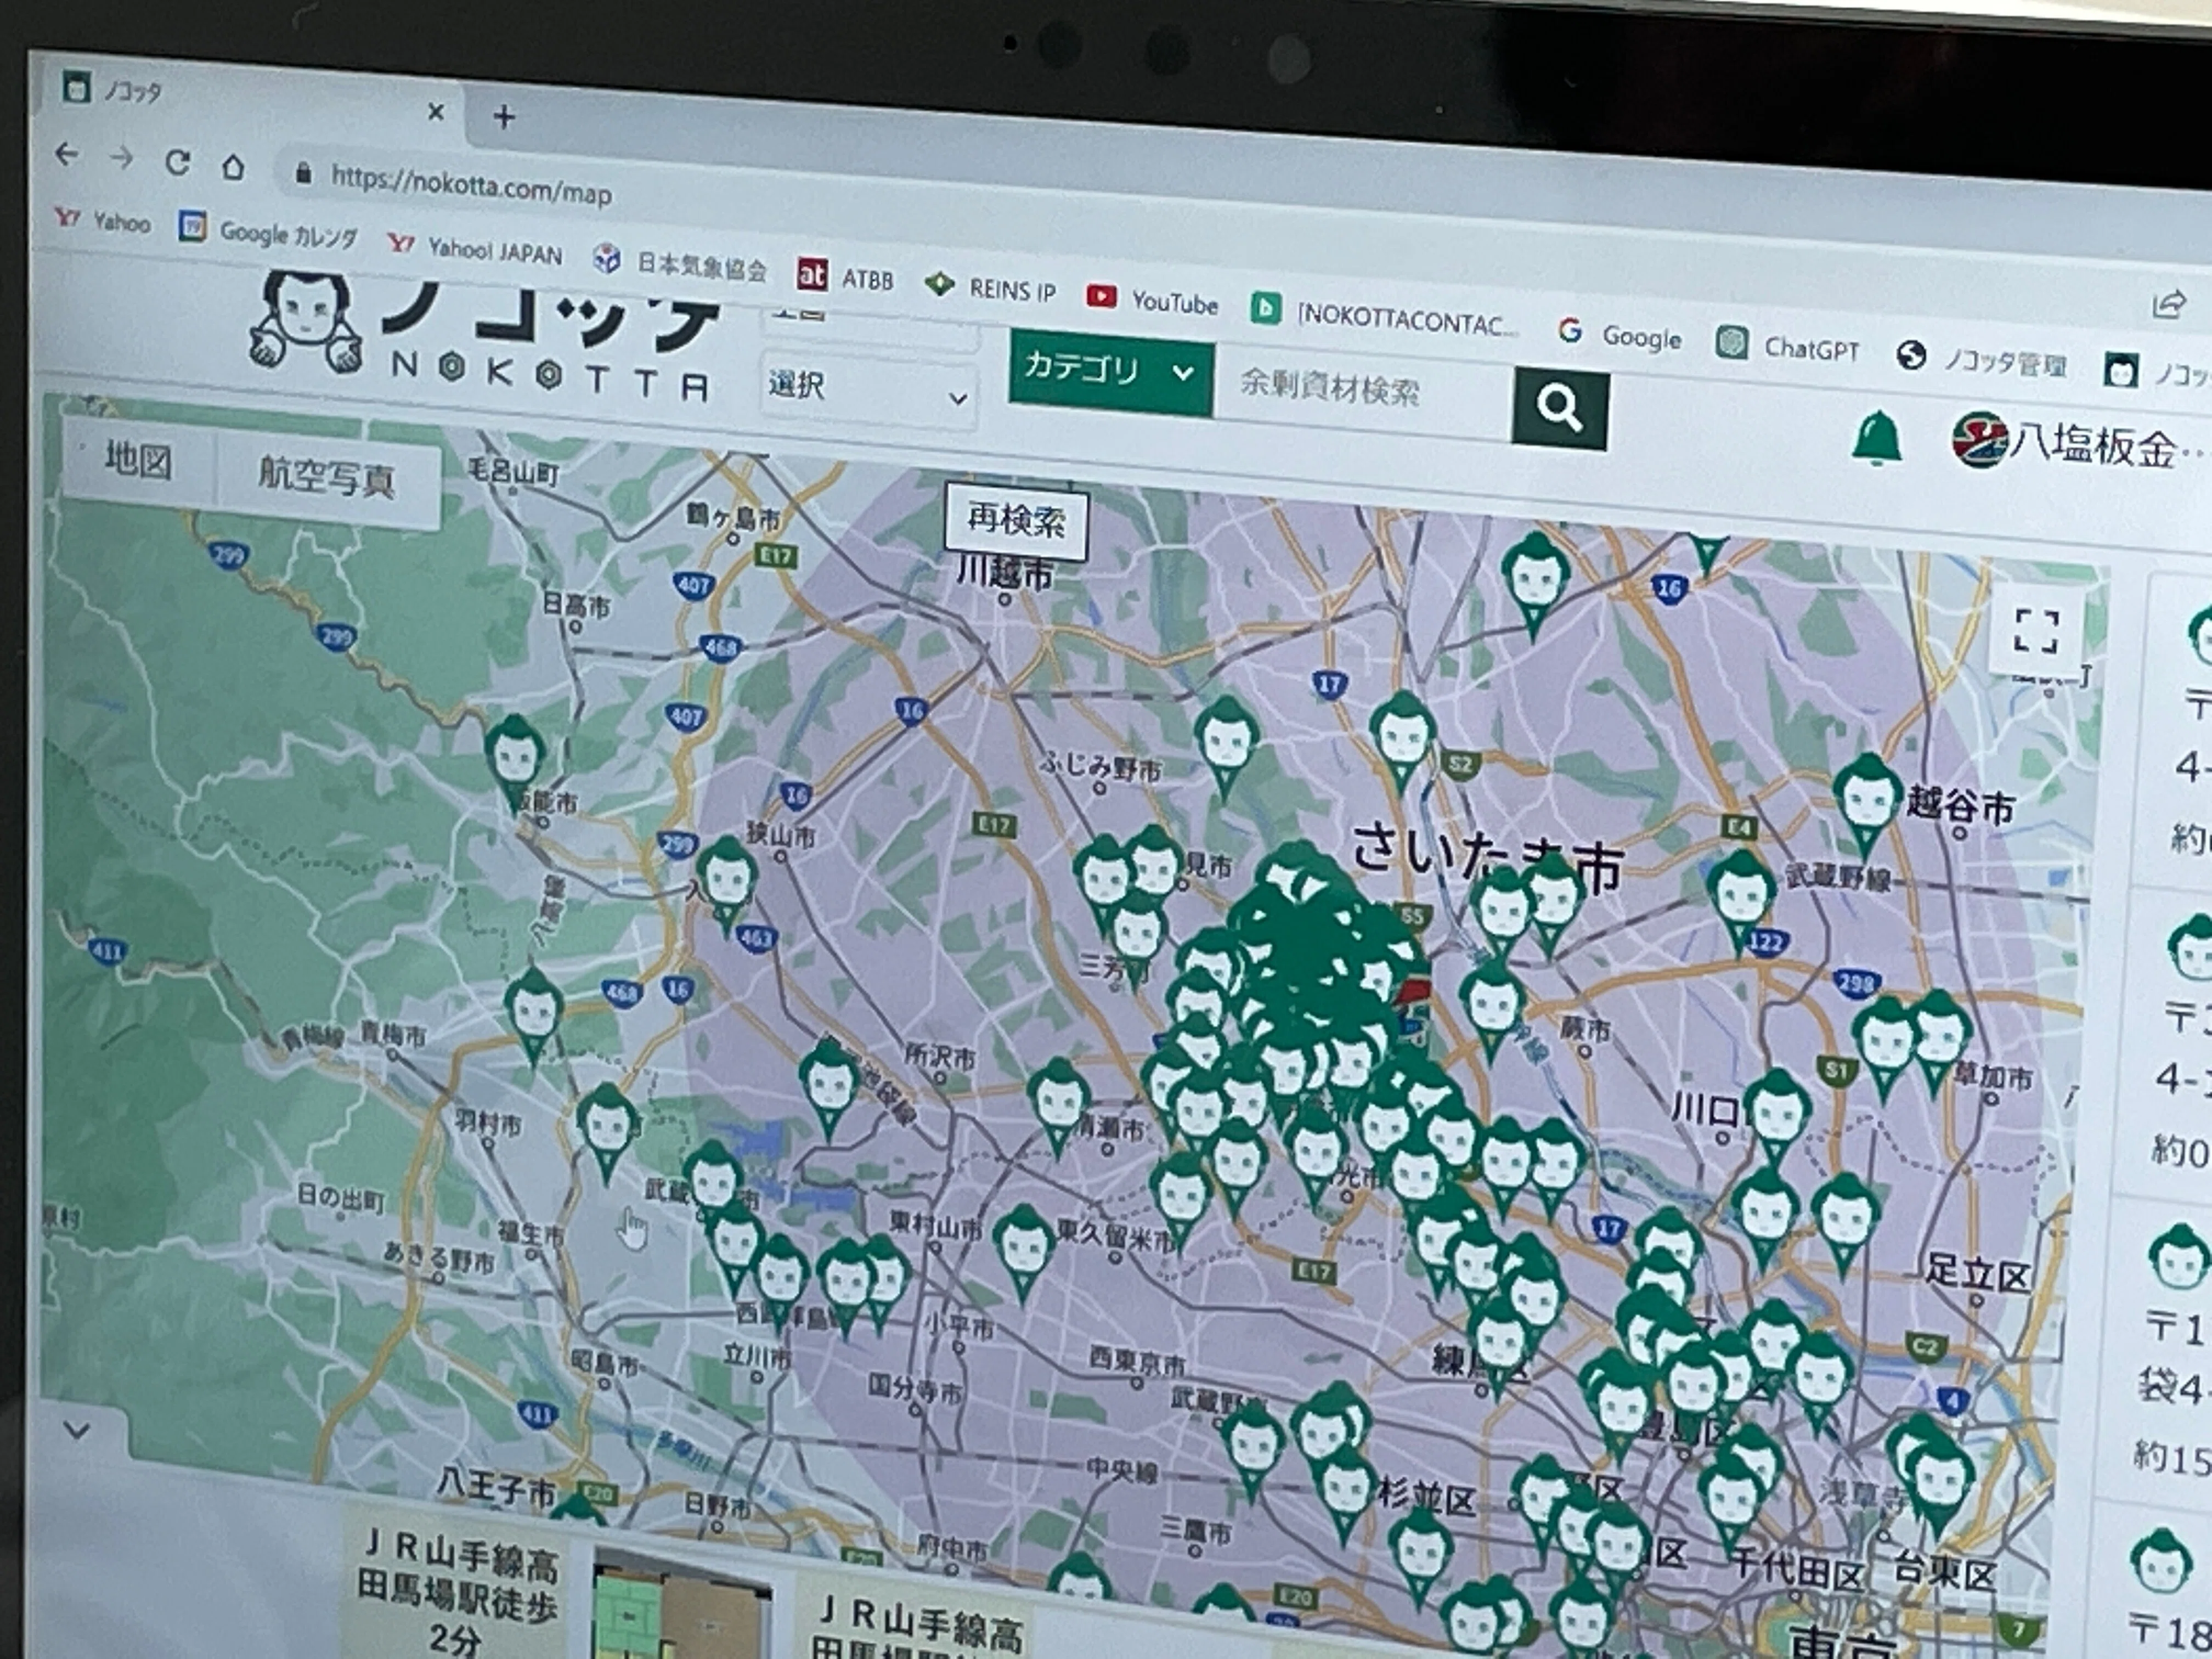
Task: Collapse panel with chevron at map left
Action: click(x=77, y=1431)
